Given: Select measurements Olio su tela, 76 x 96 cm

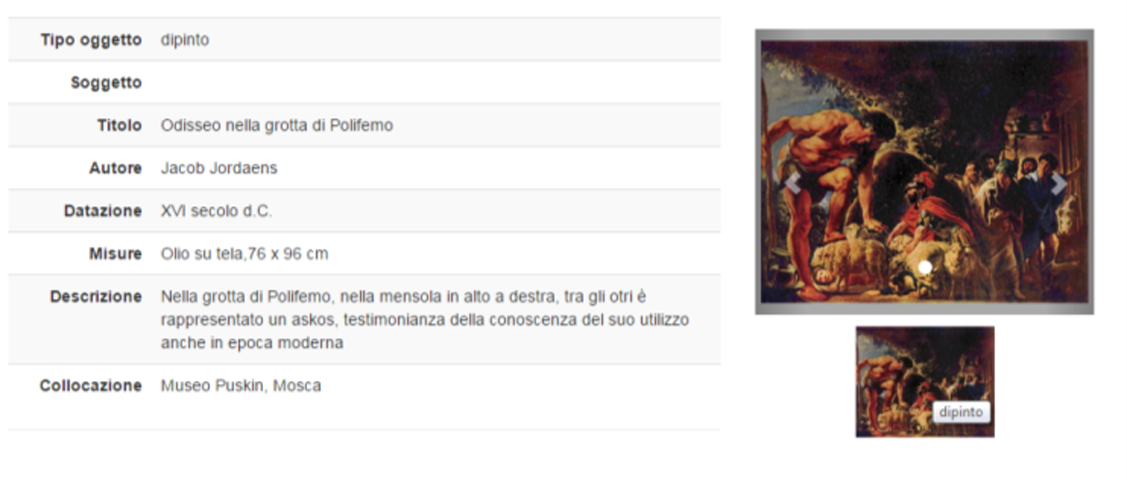Looking at the screenshot, I should coord(244,254).
